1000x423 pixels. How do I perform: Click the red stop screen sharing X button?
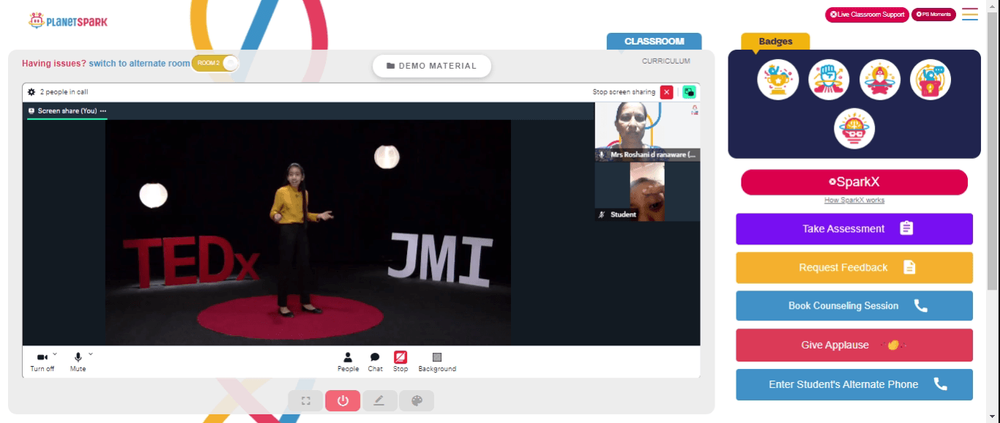pos(666,92)
